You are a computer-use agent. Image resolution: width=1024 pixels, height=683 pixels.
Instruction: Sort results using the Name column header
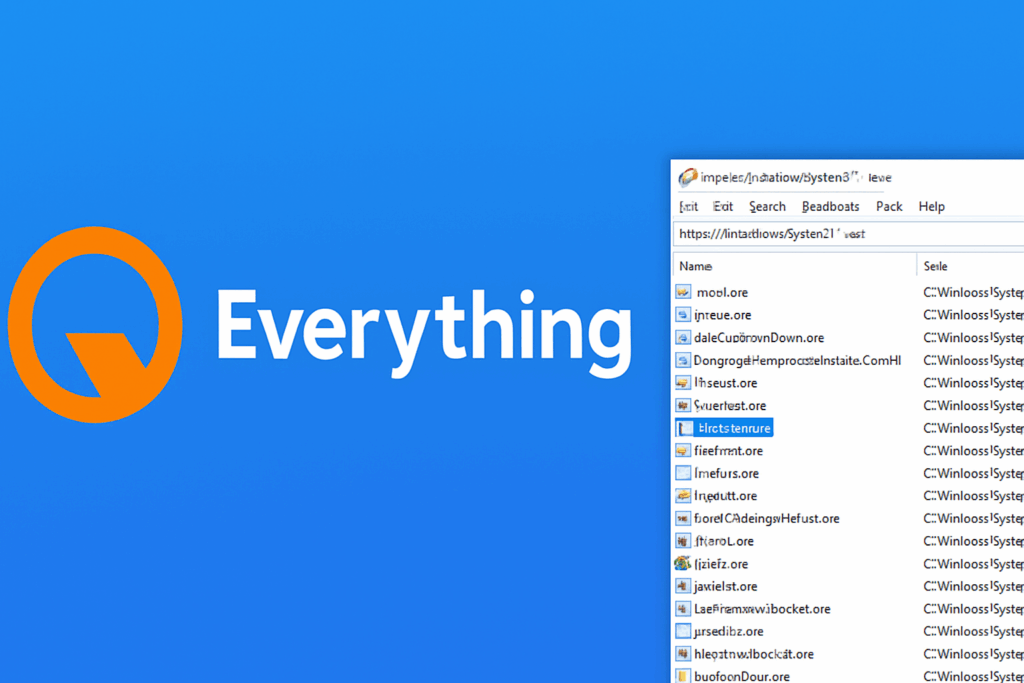(695, 265)
